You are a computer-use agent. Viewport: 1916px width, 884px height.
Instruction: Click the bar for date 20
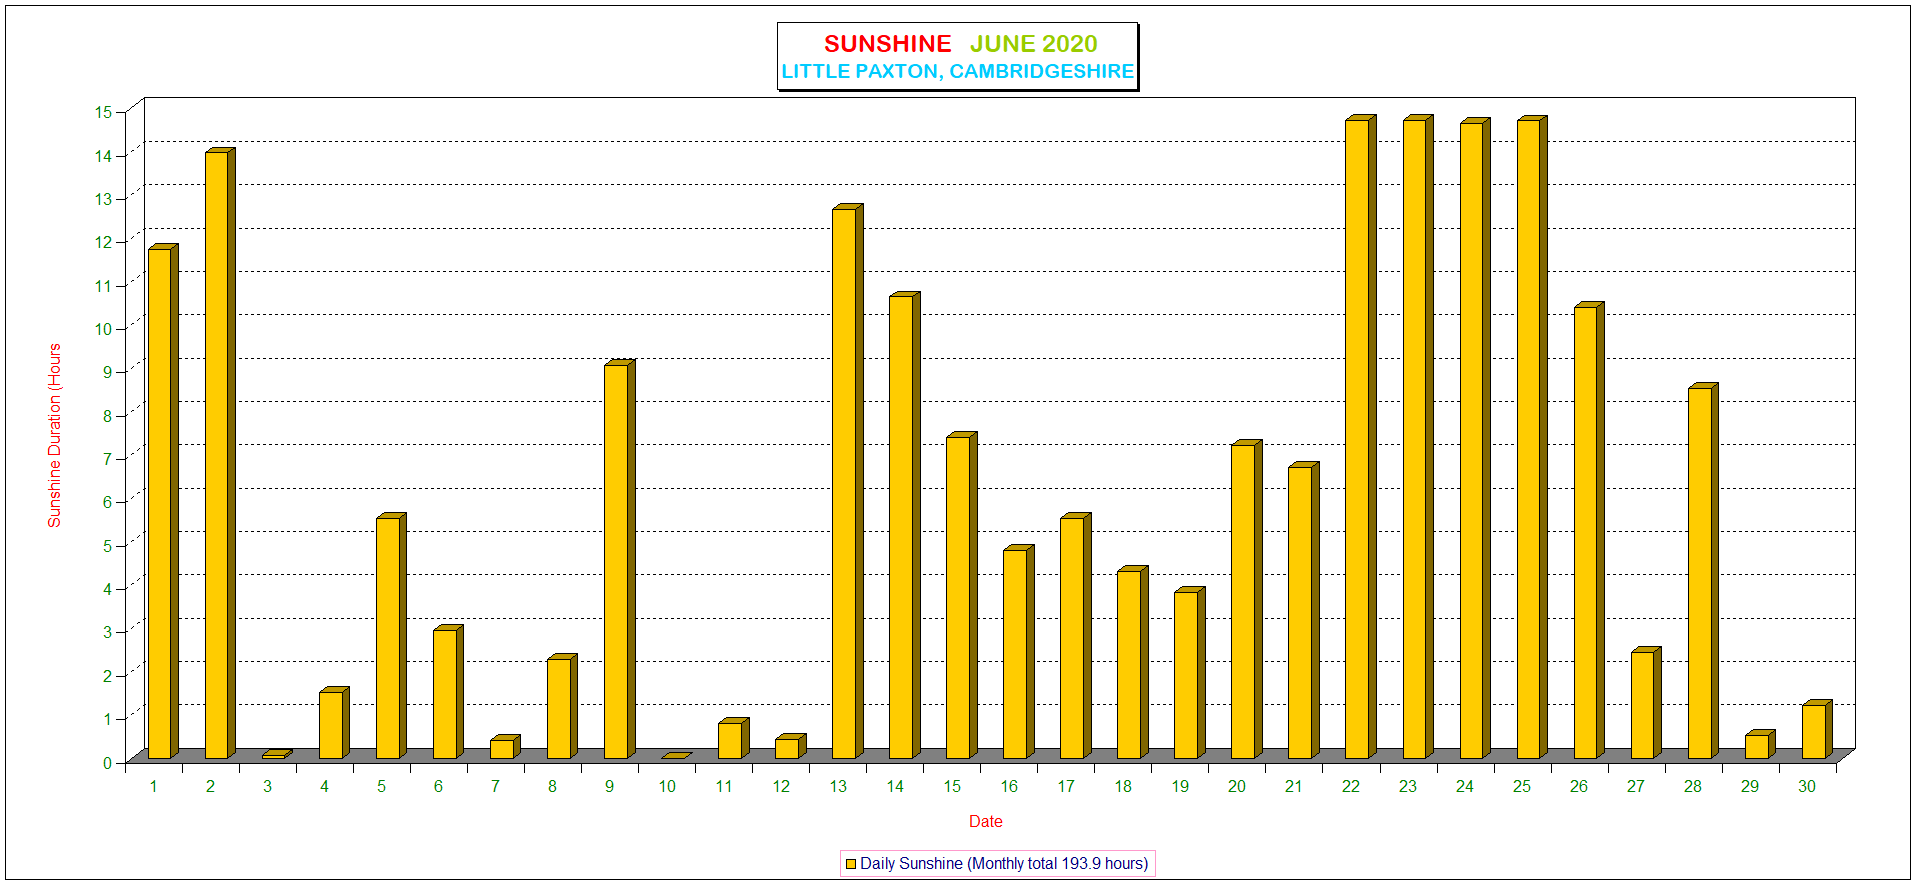(1246, 599)
